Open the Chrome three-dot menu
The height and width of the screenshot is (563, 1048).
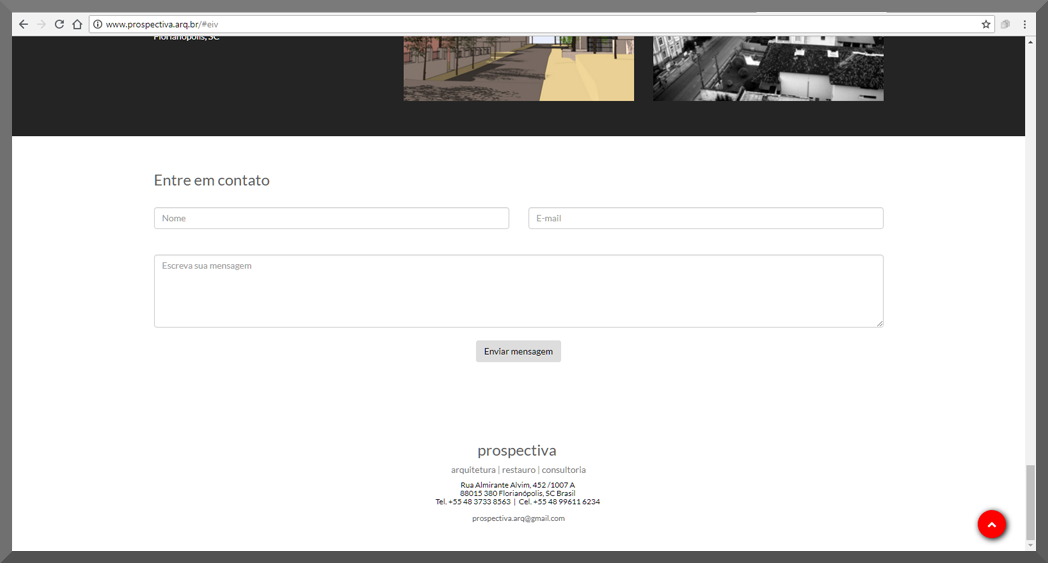pos(1025,24)
